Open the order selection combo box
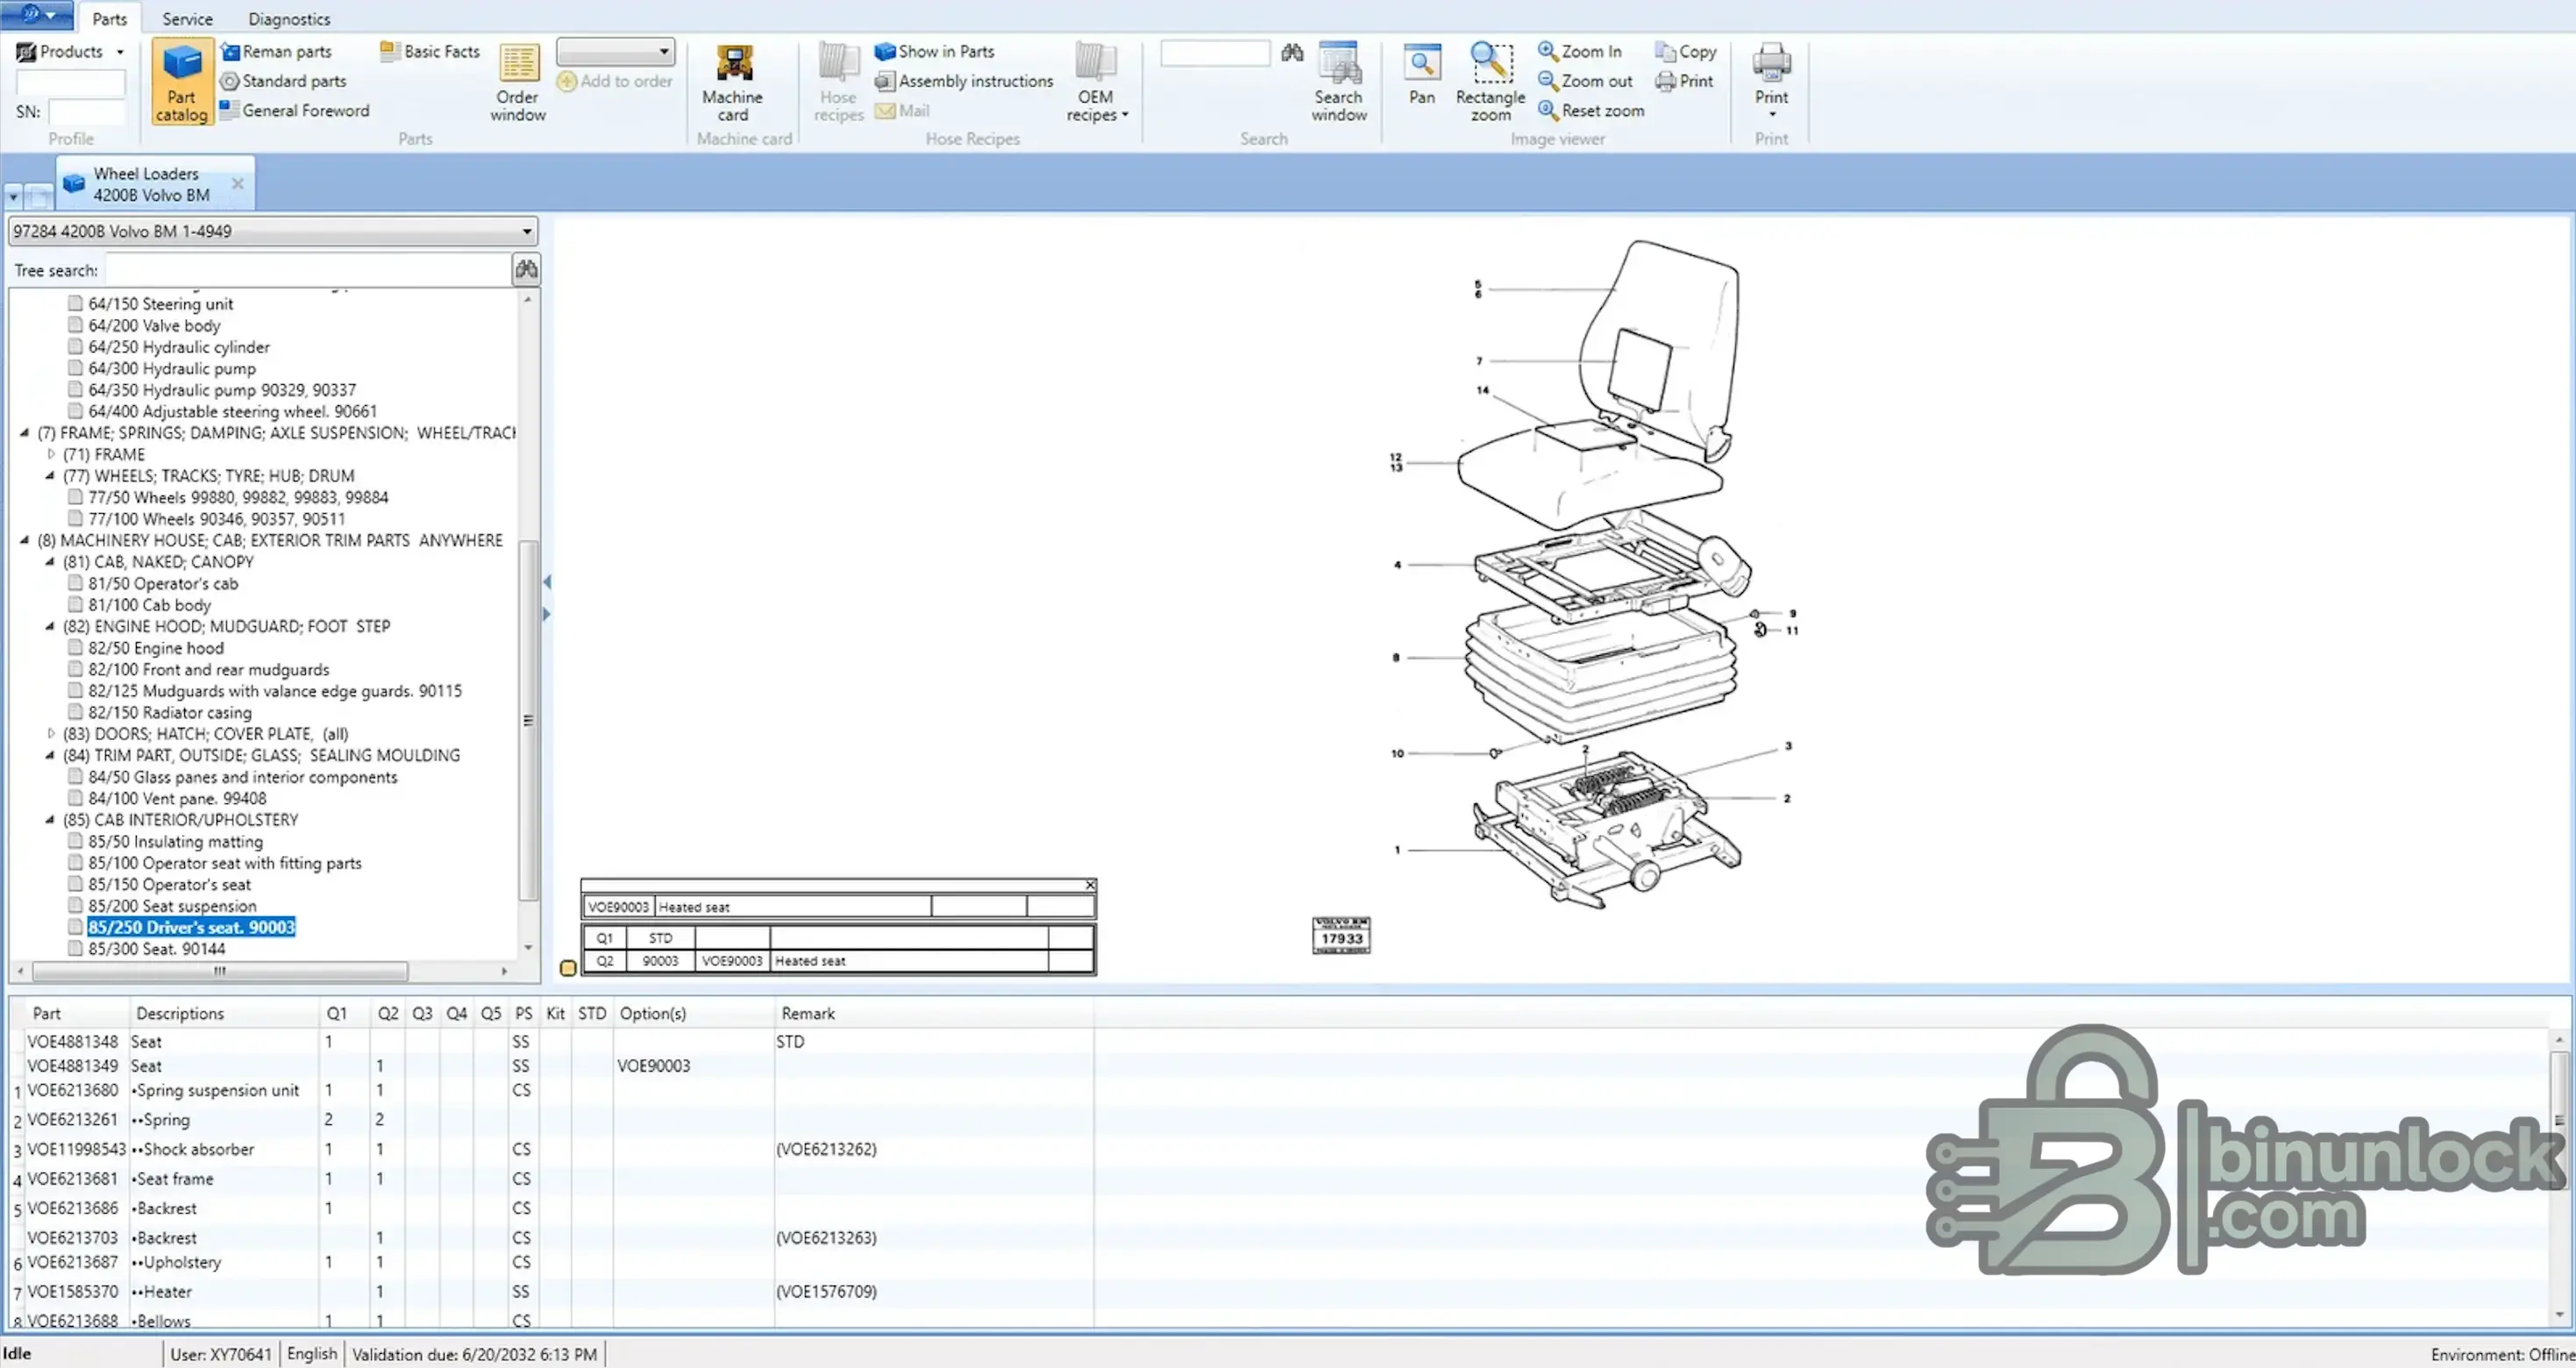 (615, 51)
